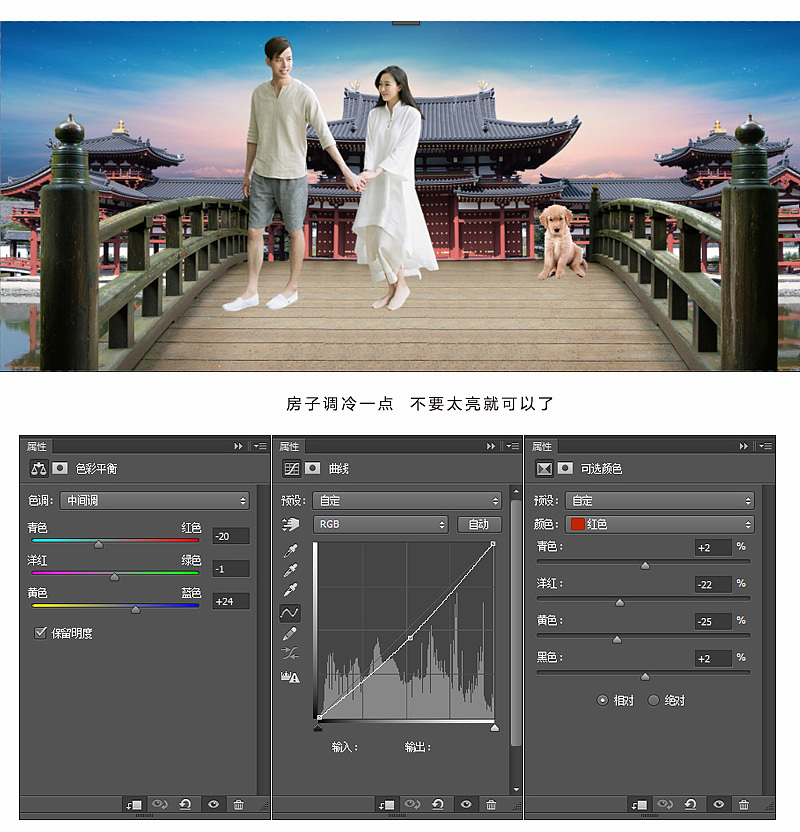Click the 洋红-绿色 slider handle

click(x=115, y=577)
